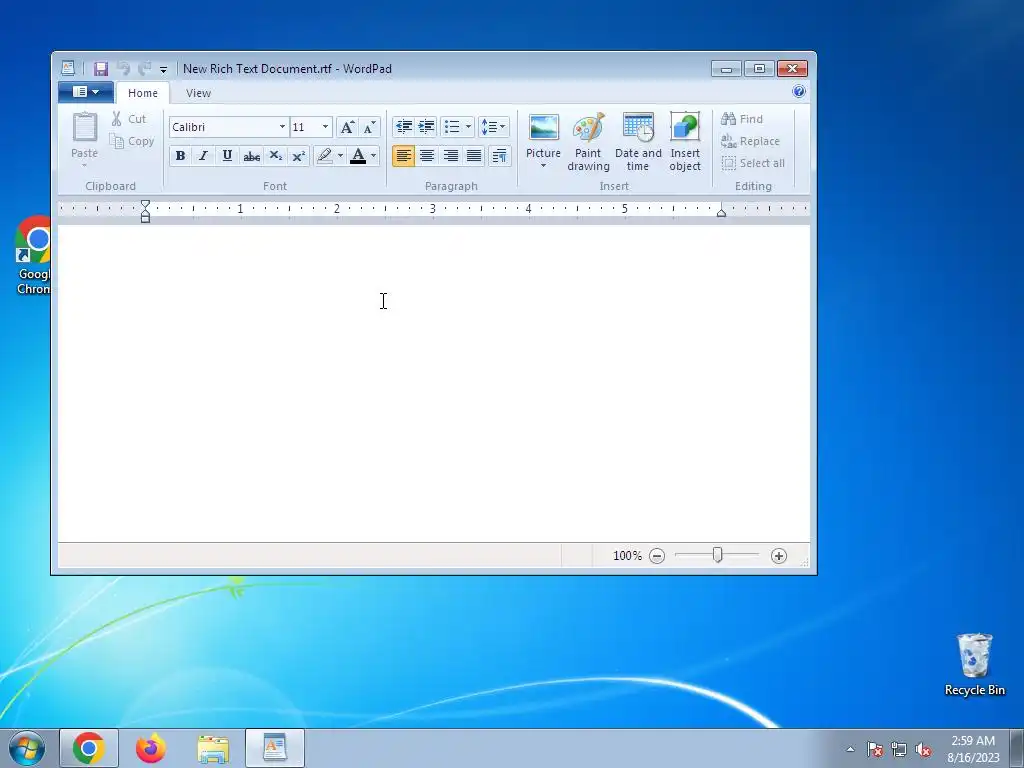This screenshot has height=768, width=1024.
Task: Open highlight color dropdown arrow
Action: point(340,155)
